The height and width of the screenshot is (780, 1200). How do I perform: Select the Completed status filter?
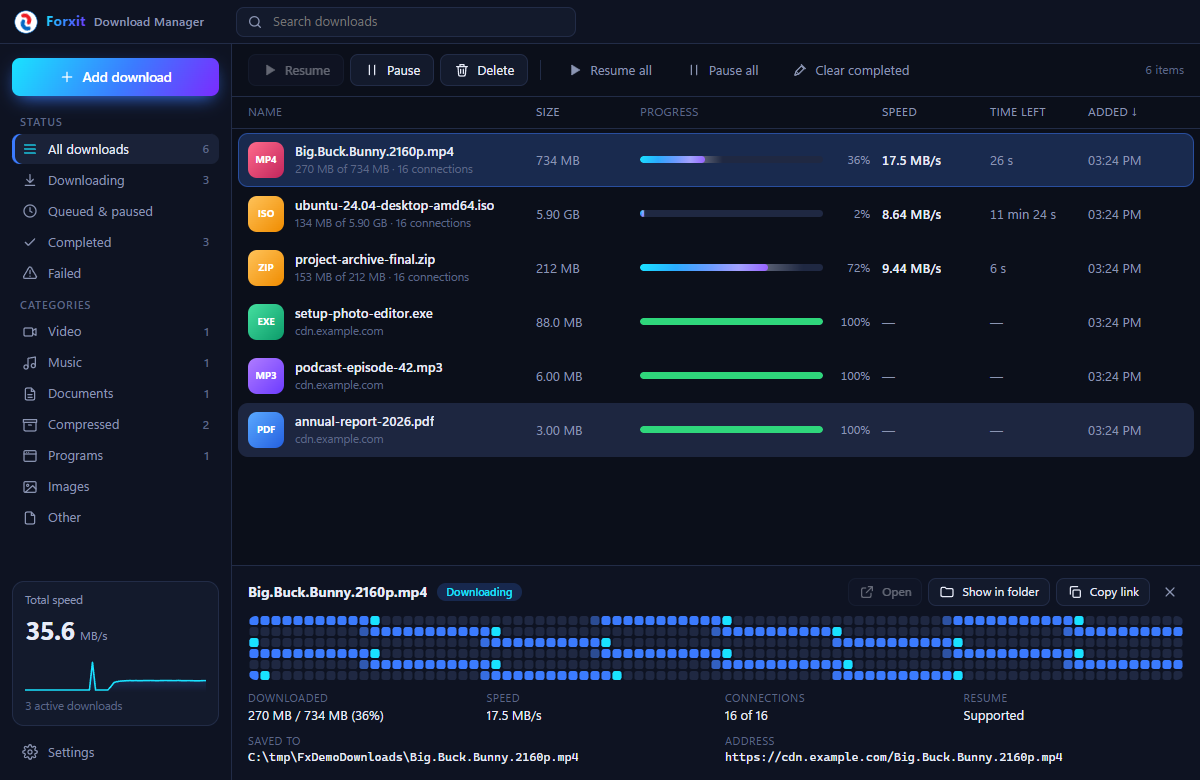pyautogui.click(x=115, y=242)
